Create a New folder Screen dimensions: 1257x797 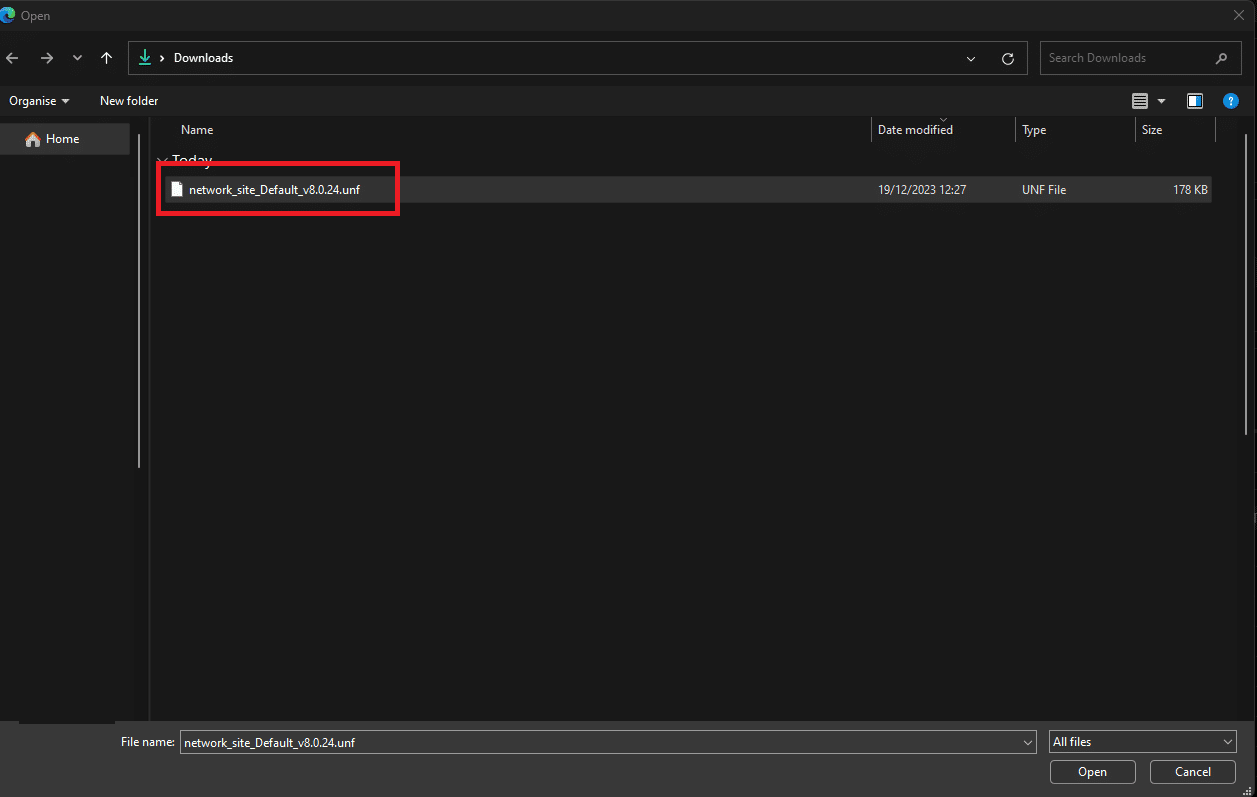(129, 101)
